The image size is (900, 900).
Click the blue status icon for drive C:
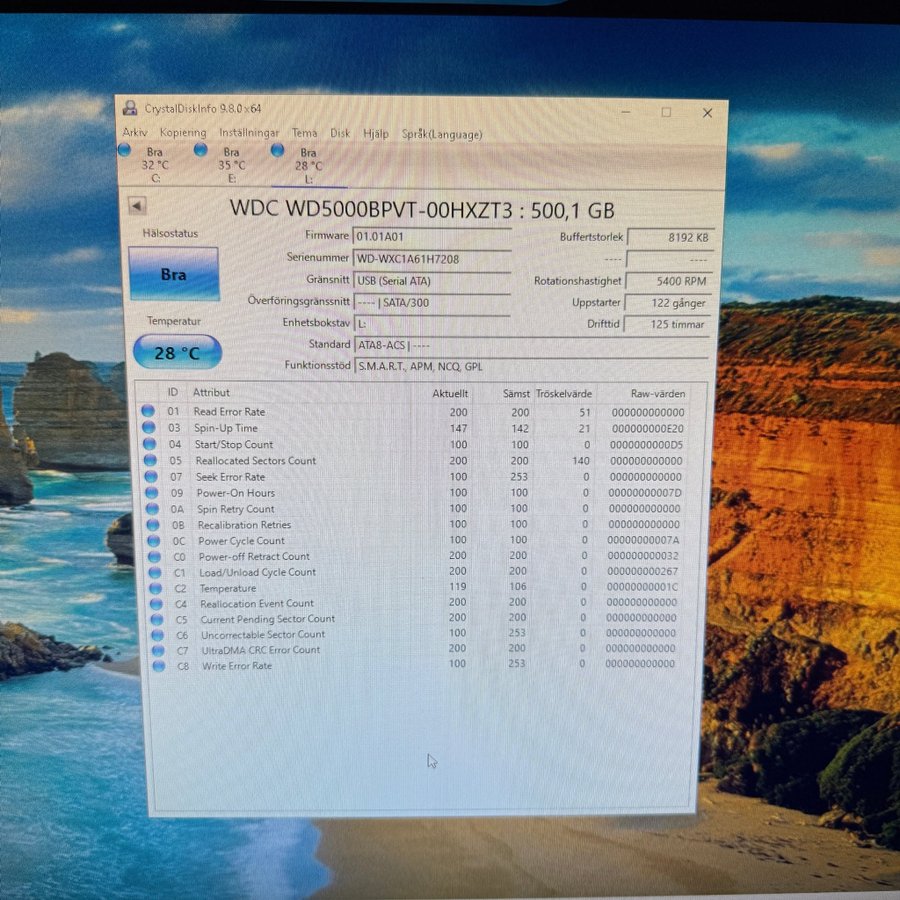(125, 150)
